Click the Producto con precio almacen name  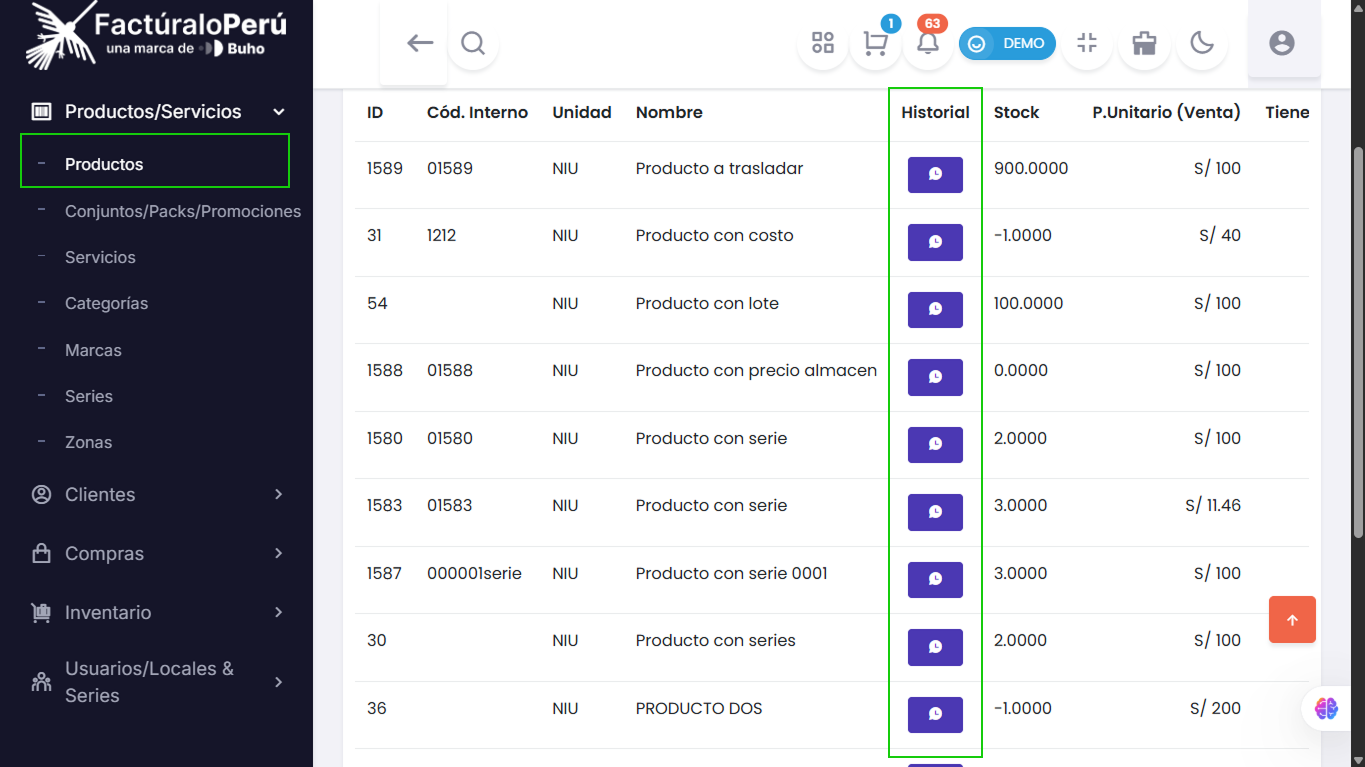756,370
